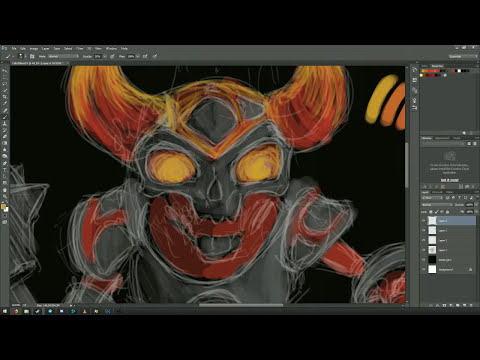Pick the white swatch in Swatches

click(x=459, y=71)
